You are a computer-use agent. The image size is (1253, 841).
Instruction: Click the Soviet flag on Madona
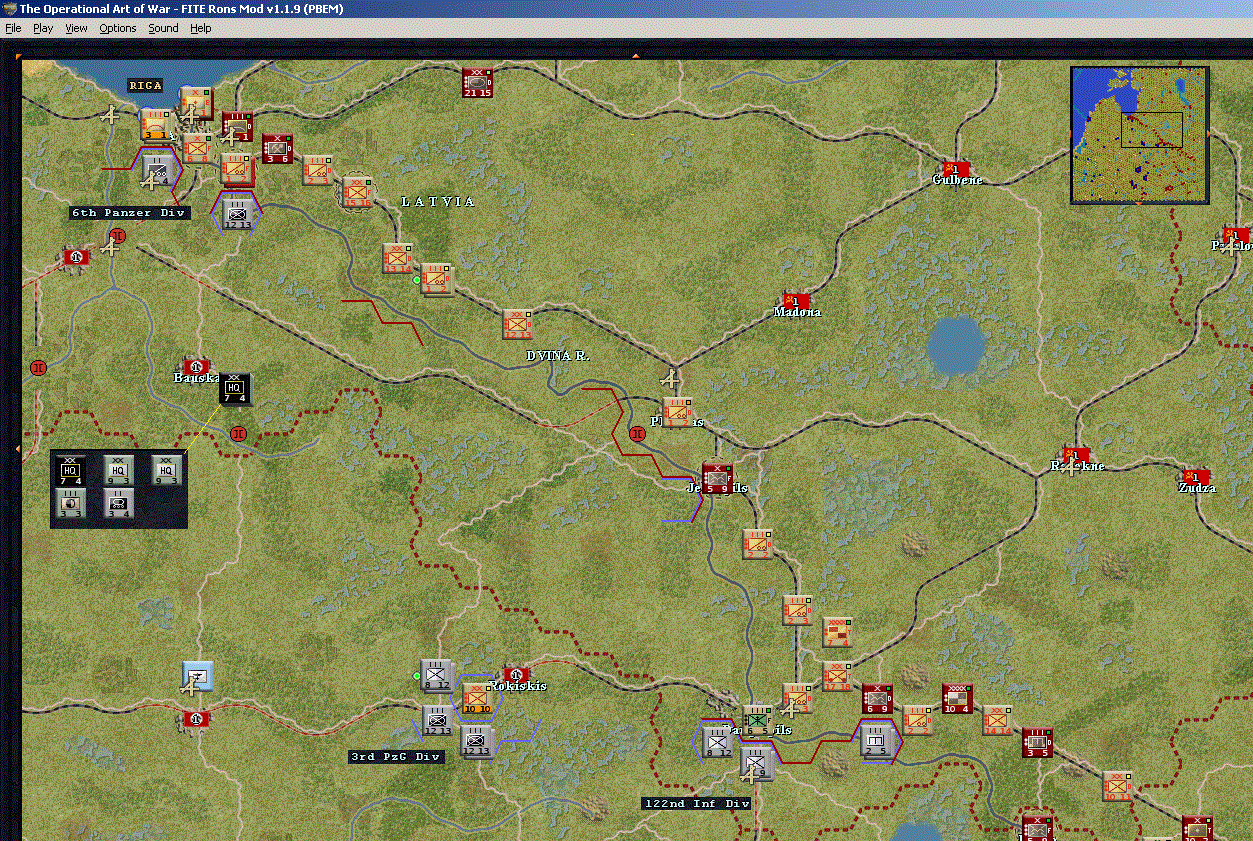point(797,300)
